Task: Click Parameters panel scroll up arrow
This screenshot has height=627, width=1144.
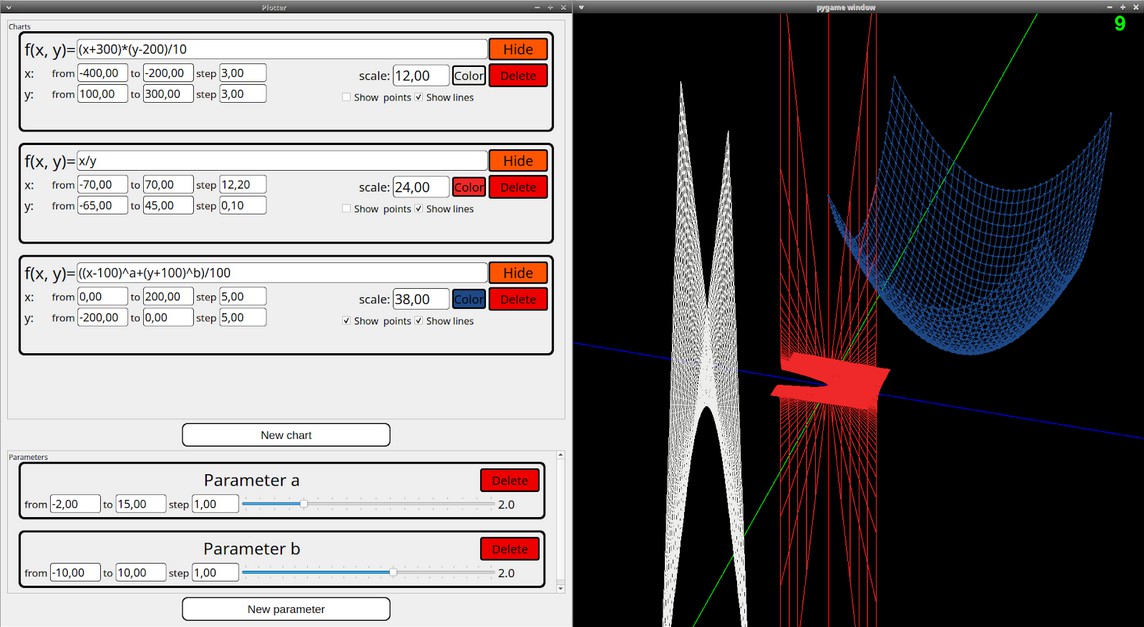Action: pos(560,455)
